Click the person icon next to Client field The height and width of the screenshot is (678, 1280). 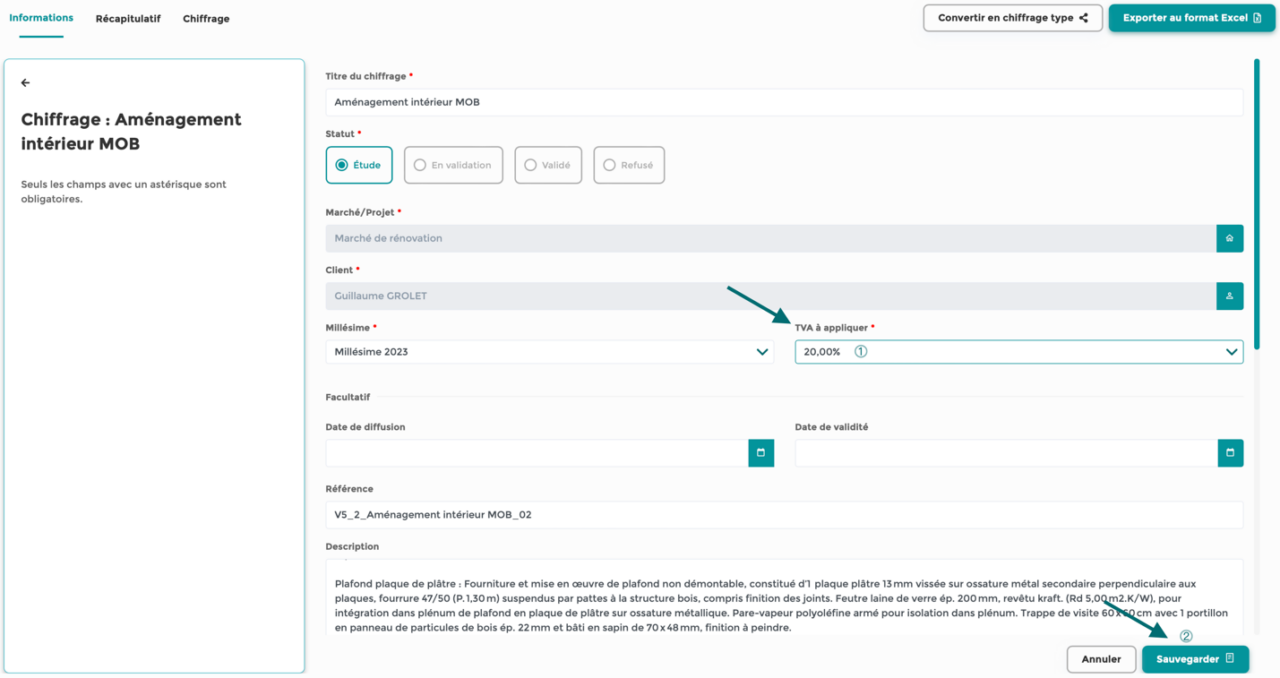[1230, 296]
